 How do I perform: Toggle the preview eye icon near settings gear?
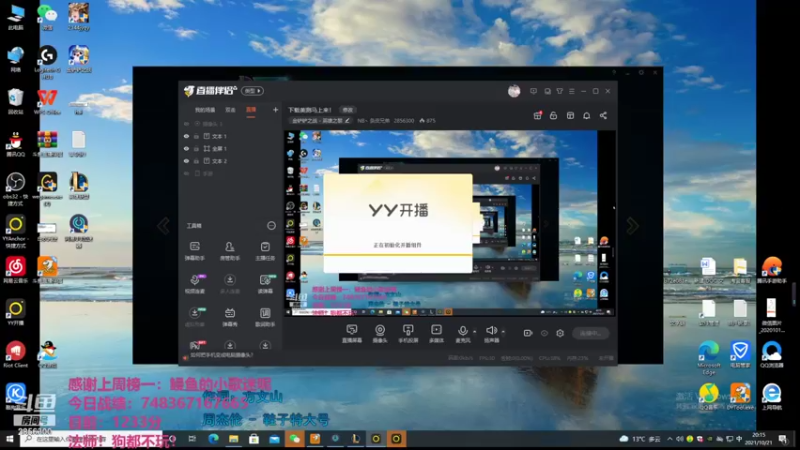click(544, 333)
